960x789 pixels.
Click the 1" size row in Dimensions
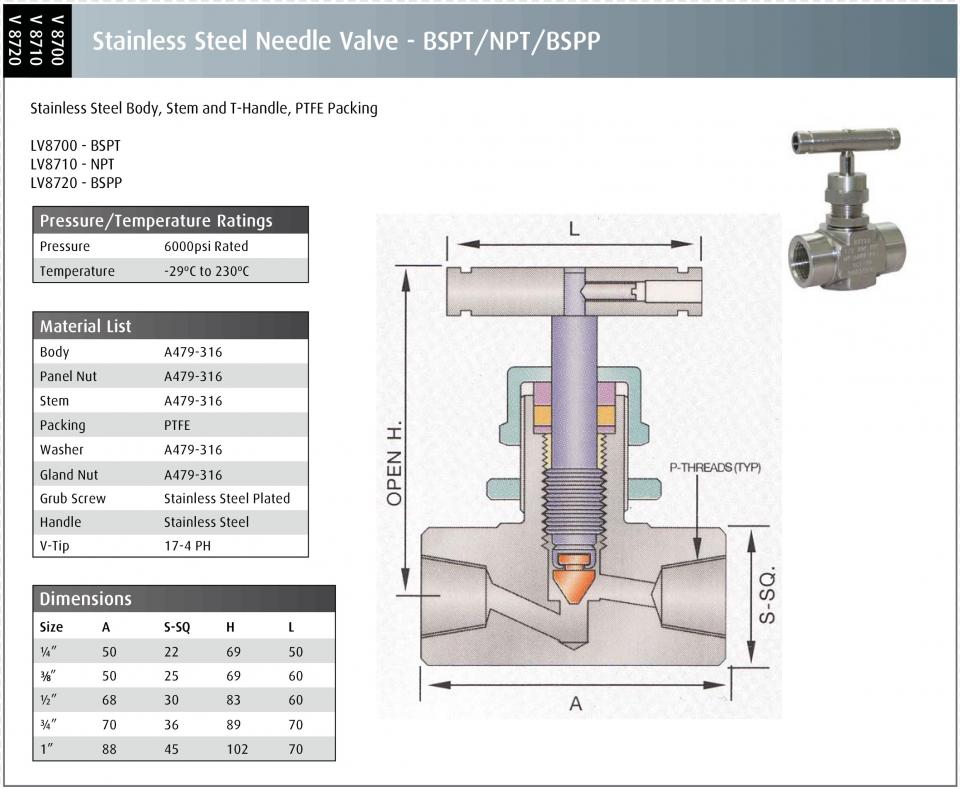(184, 749)
